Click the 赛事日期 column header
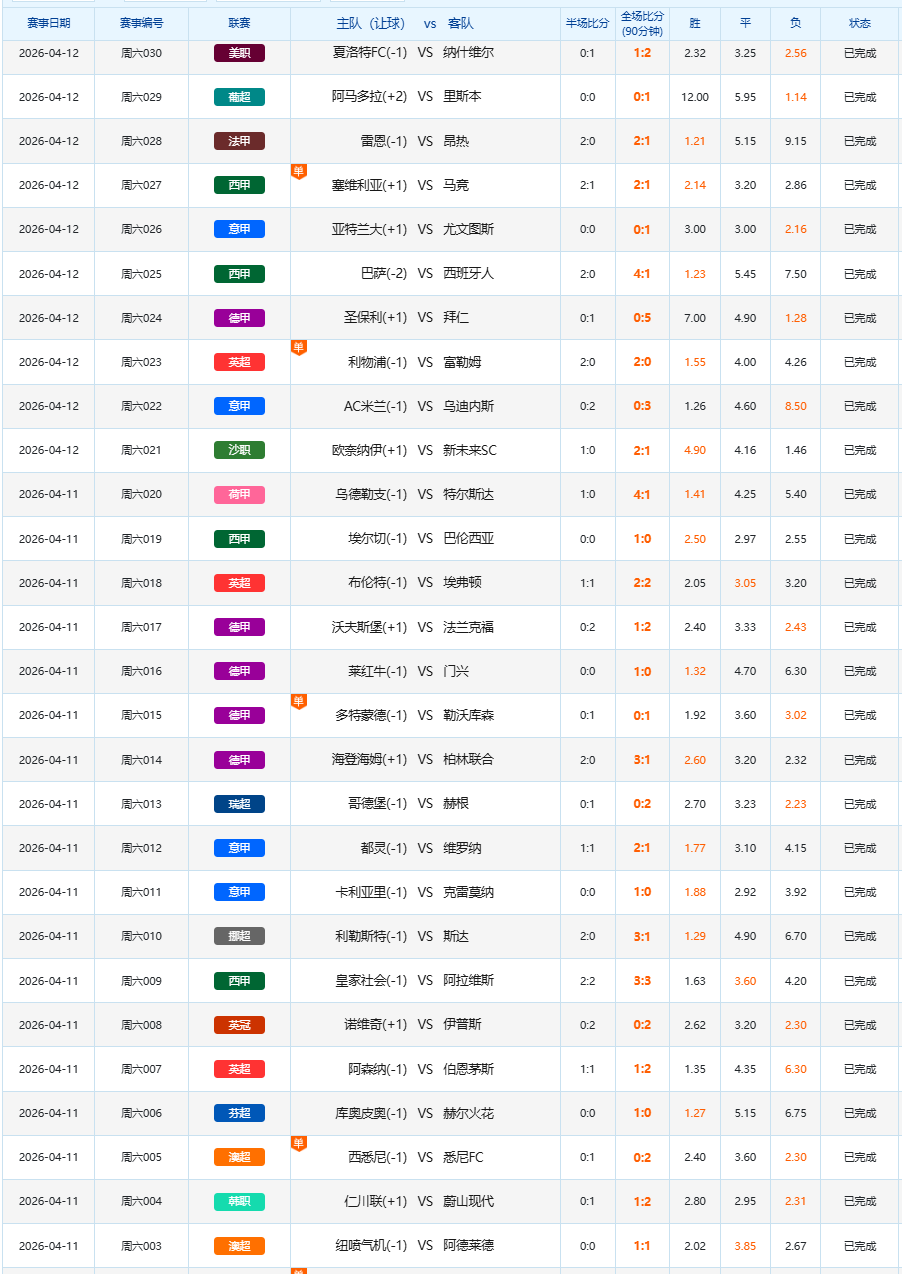The image size is (902, 1274). (48, 23)
